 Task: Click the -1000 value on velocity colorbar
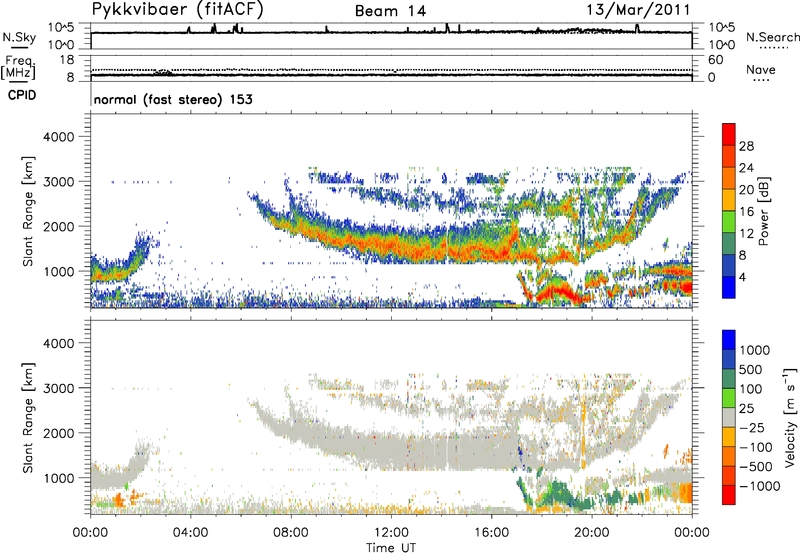coord(759,486)
